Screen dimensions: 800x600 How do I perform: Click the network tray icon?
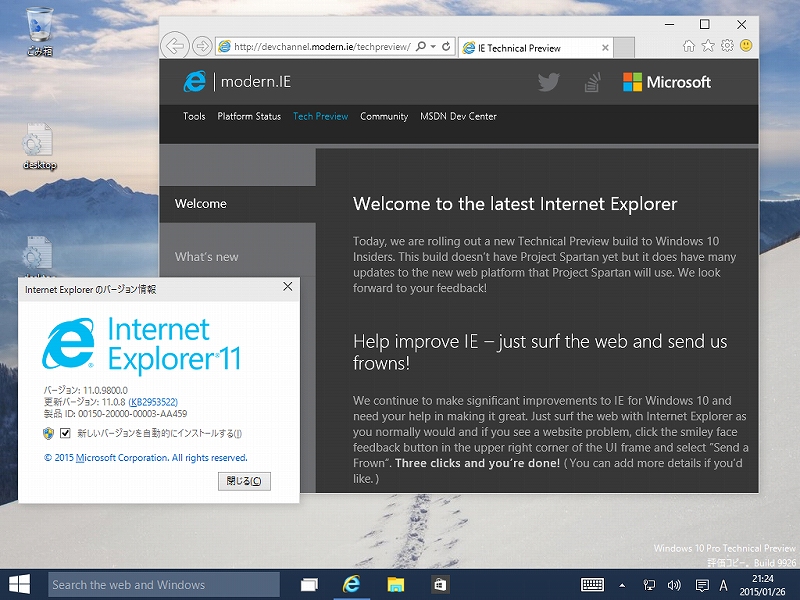click(x=649, y=585)
